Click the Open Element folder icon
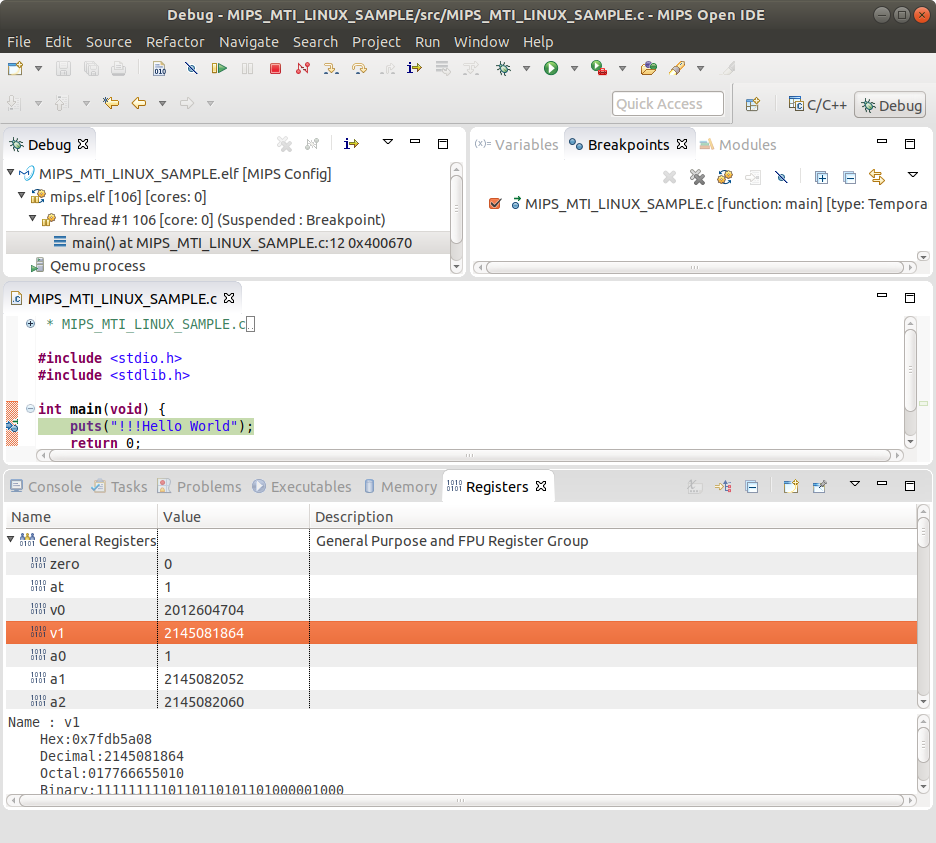This screenshot has height=843, width=936. pyautogui.click(x=648, y=69)
